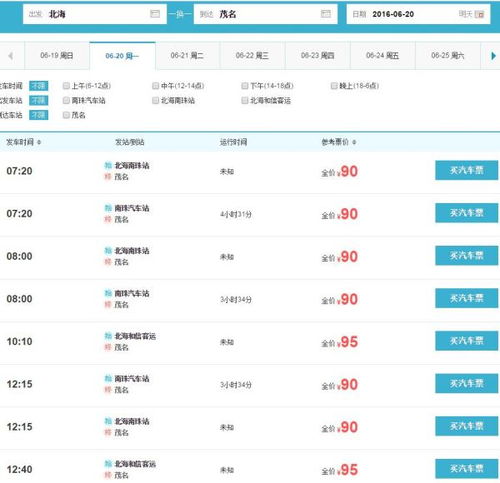Switch to 06-21 周二 date tab
This screenshot has width=500, height=483.
pyautogui.click(x=187, y=56)
